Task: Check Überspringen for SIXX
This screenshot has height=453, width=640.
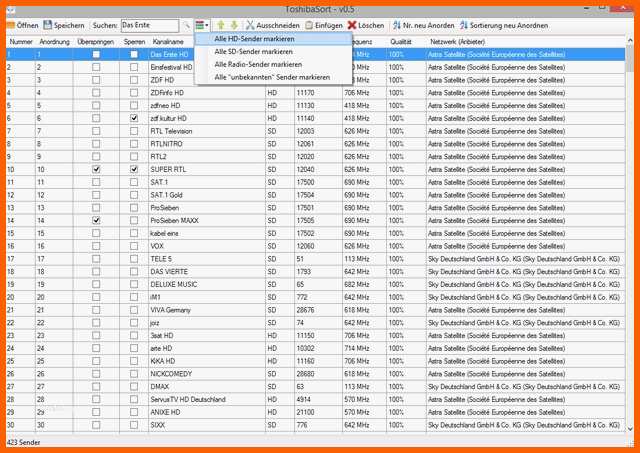Action: tap(96, 425)
